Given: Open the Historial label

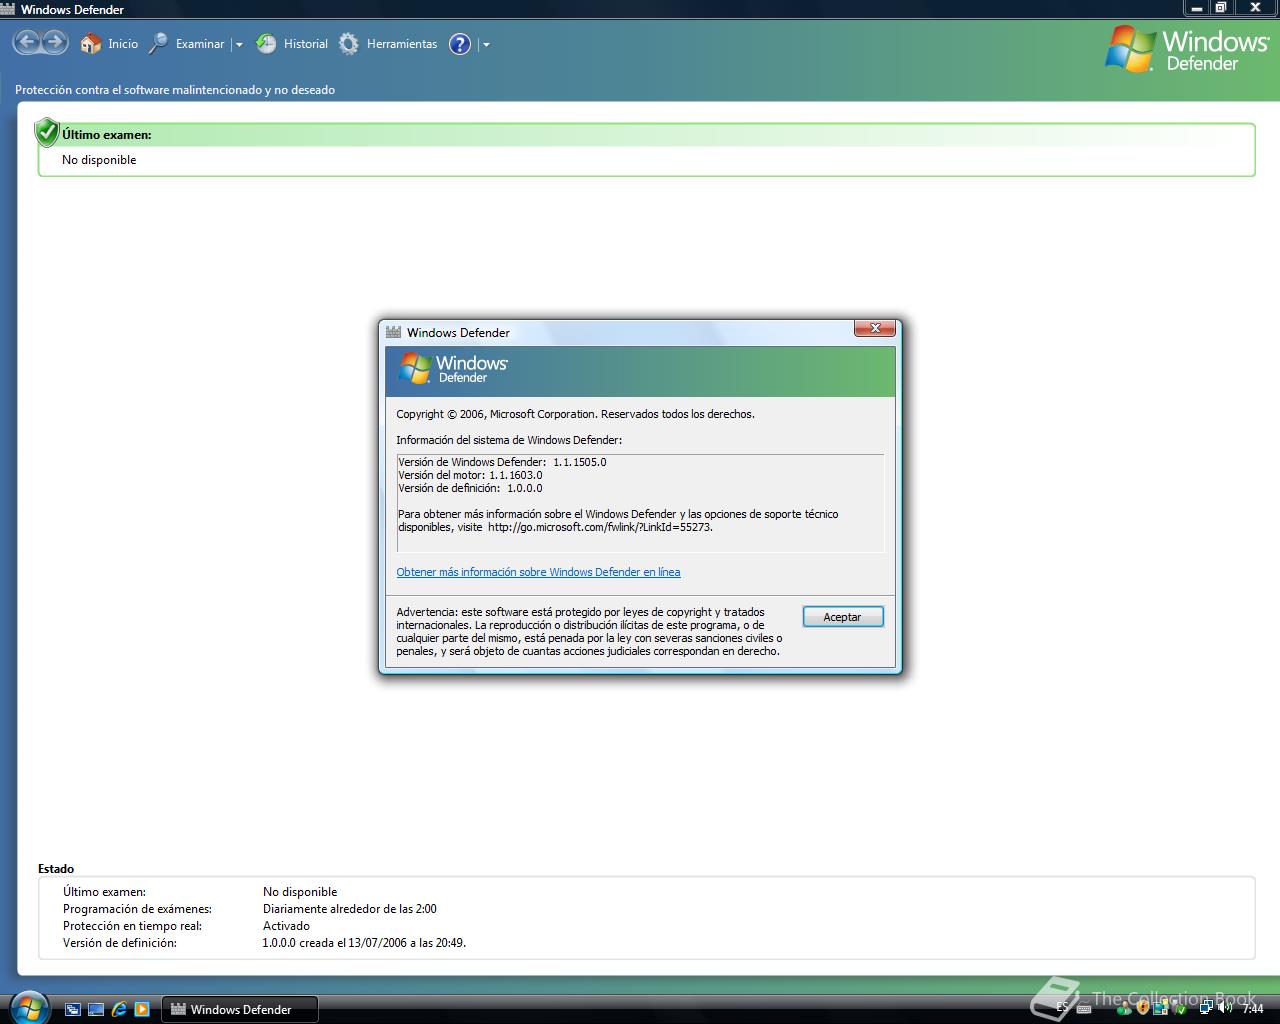Looking at the screenshot, I should tap(306, 44).
